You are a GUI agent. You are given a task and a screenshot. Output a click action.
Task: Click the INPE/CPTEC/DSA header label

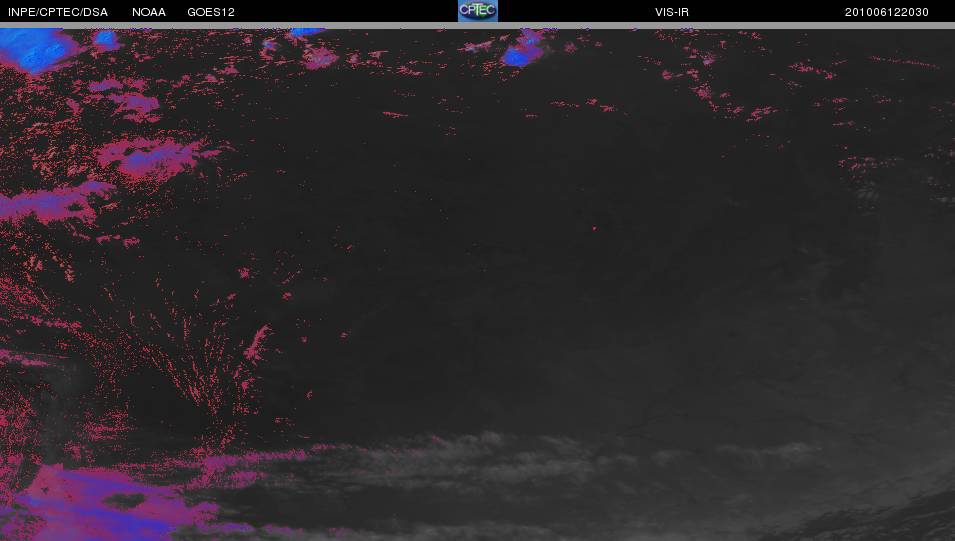tap(58, 12)
